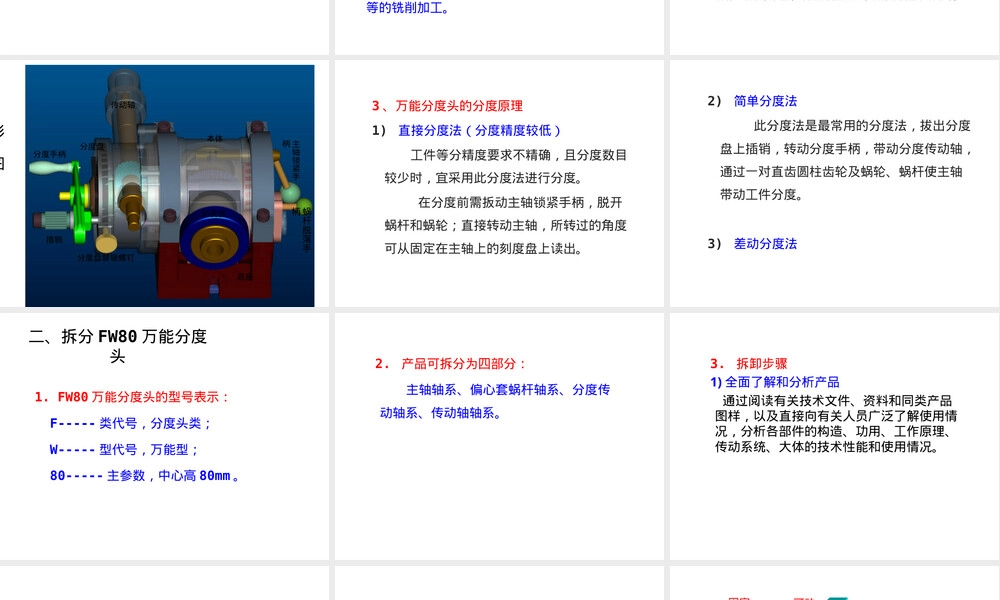1000x600 pixels.
Task: Select the slide titled 拆分 FW80 万能分度头
Action: 165,436
